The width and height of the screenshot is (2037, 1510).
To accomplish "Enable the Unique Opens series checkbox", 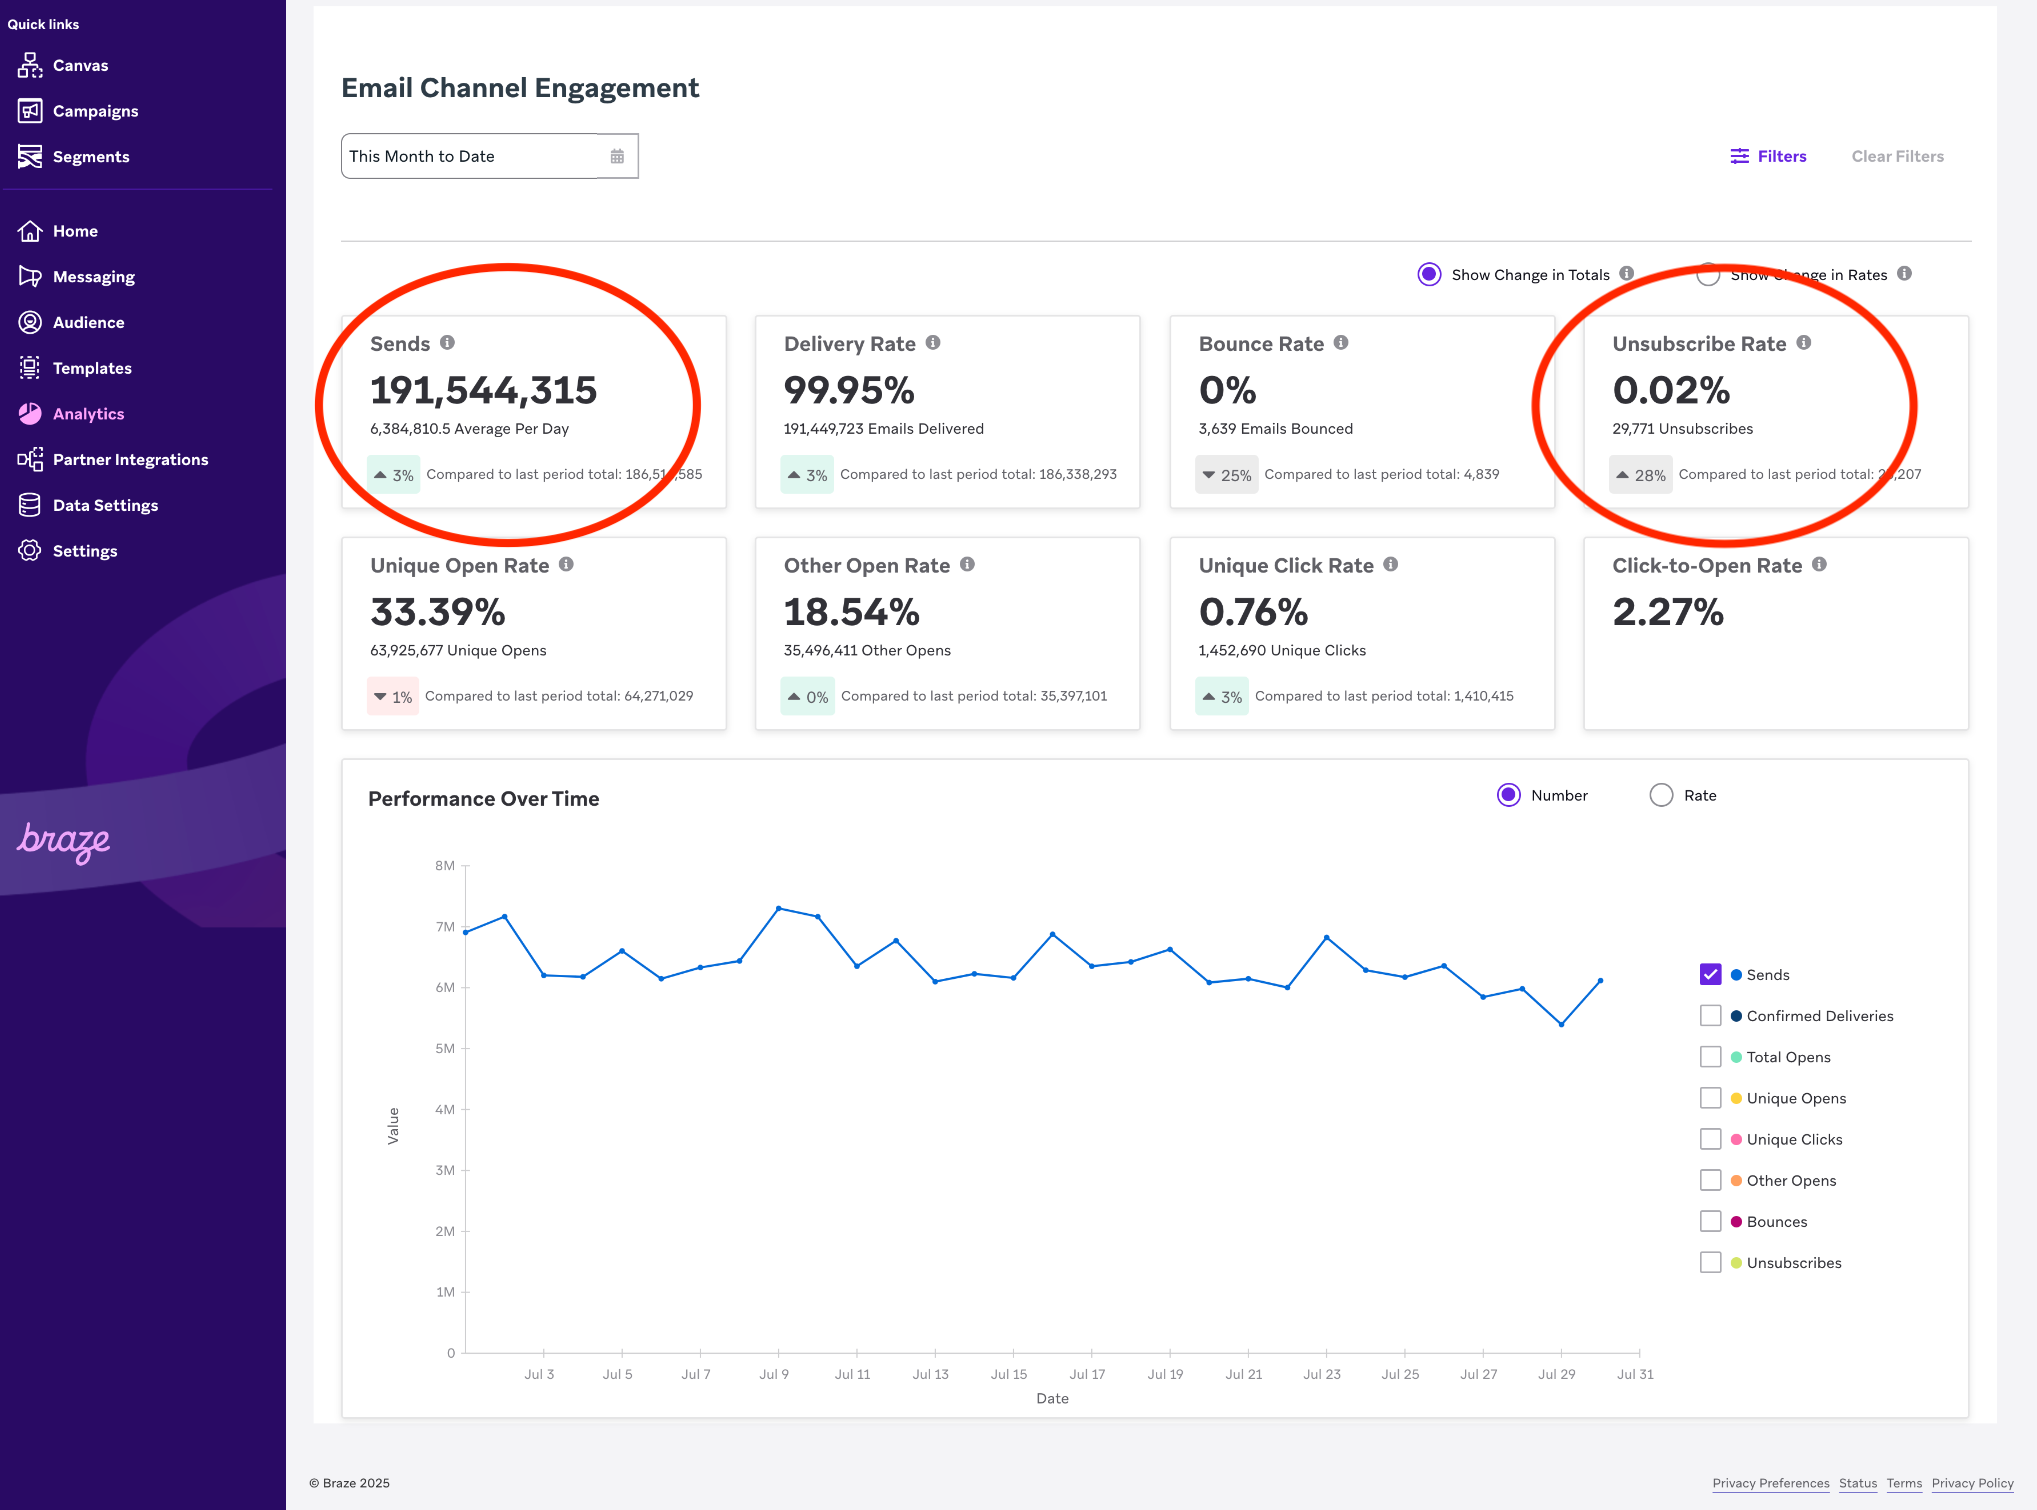I will coord(1711,1098).
